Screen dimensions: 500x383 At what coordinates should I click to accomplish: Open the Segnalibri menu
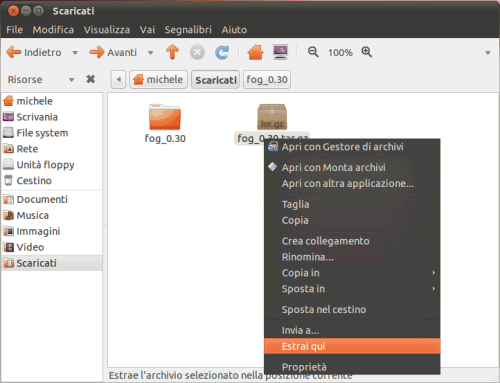click(188, 30)
